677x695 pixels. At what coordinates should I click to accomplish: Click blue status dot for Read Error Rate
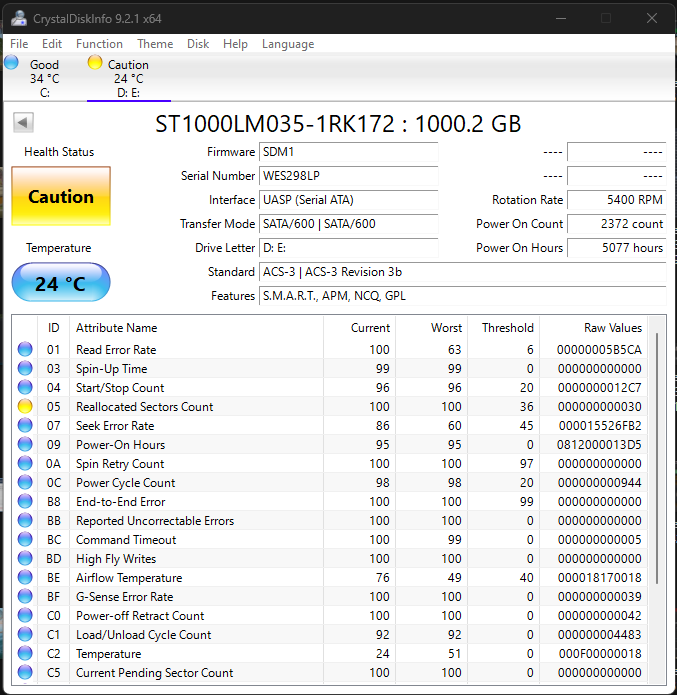pos(25,349)
